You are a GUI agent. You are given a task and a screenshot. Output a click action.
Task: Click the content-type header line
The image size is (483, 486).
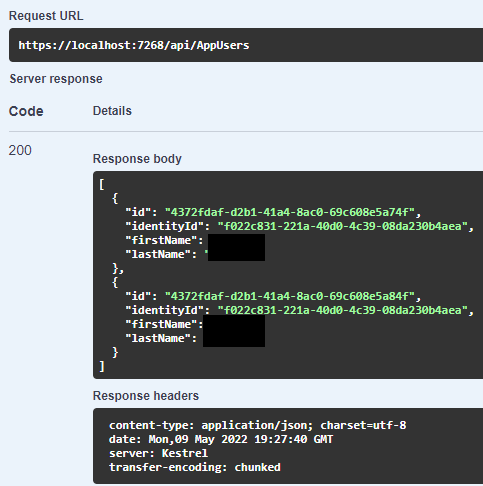pos(258,425)
